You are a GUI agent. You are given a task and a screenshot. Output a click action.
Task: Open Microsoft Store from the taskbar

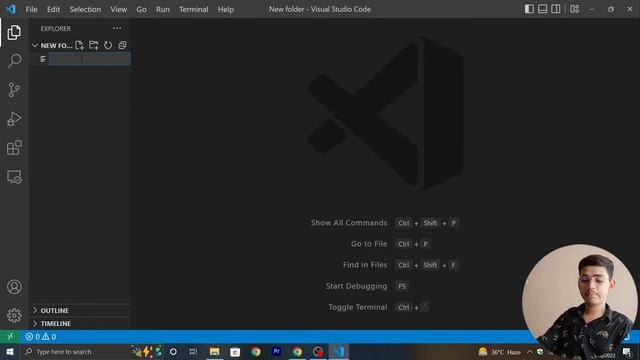235,351
